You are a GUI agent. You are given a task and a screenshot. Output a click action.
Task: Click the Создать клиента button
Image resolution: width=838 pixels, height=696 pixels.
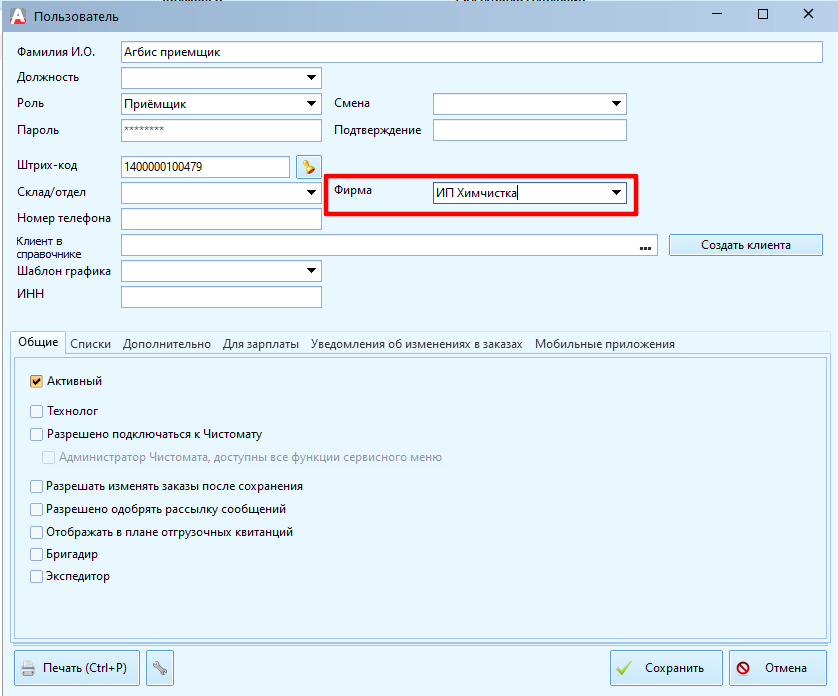746,245
